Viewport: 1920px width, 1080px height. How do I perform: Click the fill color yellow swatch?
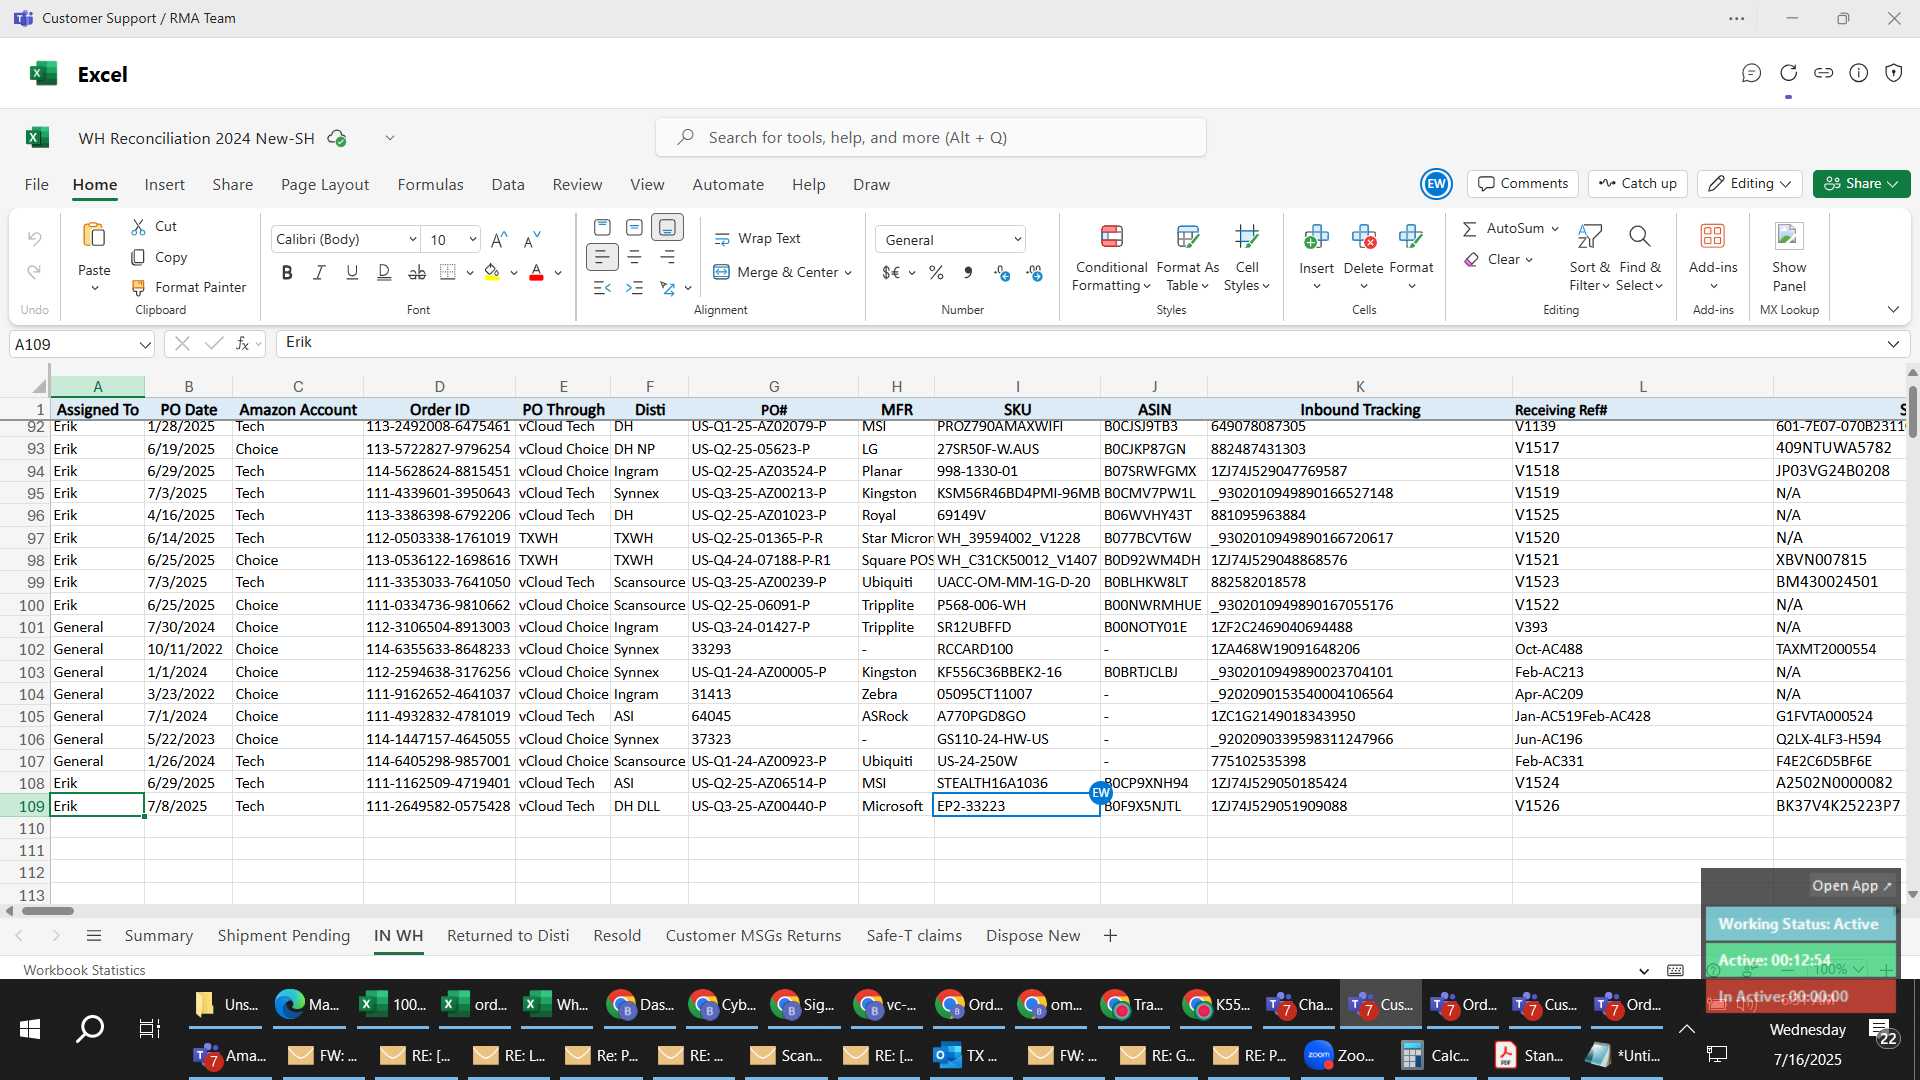click(492, 272)
